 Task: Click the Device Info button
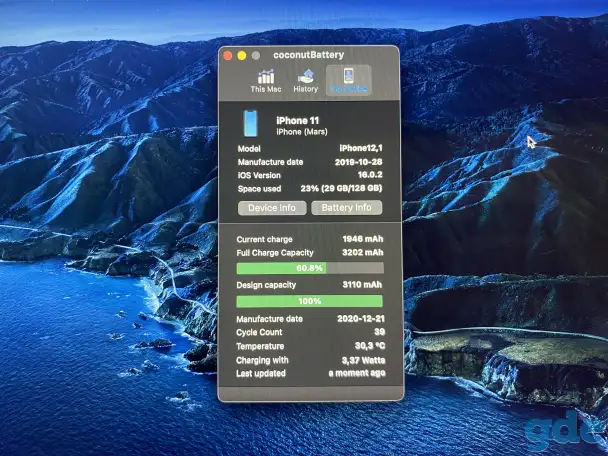pyautogui.click(x=272, y=208)
